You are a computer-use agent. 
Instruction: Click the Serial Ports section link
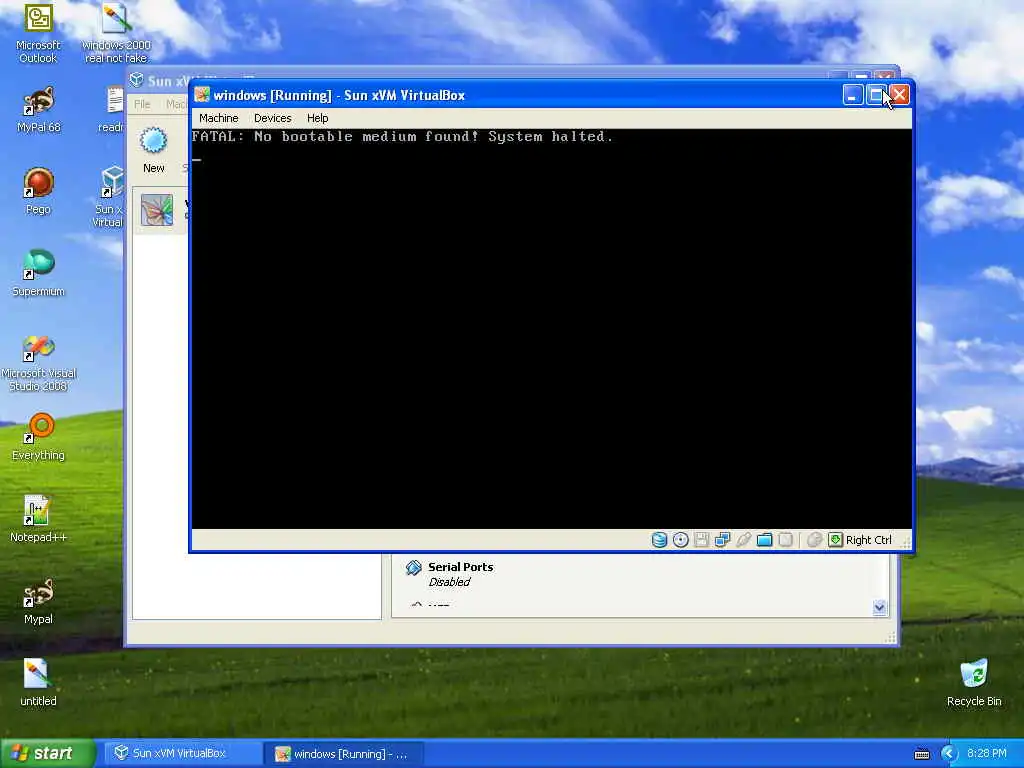click(x=460, y=567)
